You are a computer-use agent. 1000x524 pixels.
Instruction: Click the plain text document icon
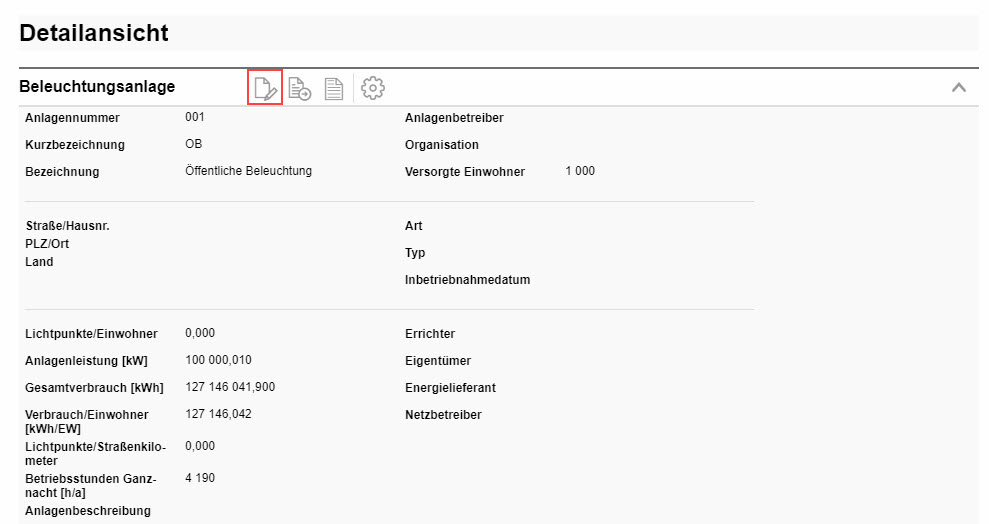[333, 88]
